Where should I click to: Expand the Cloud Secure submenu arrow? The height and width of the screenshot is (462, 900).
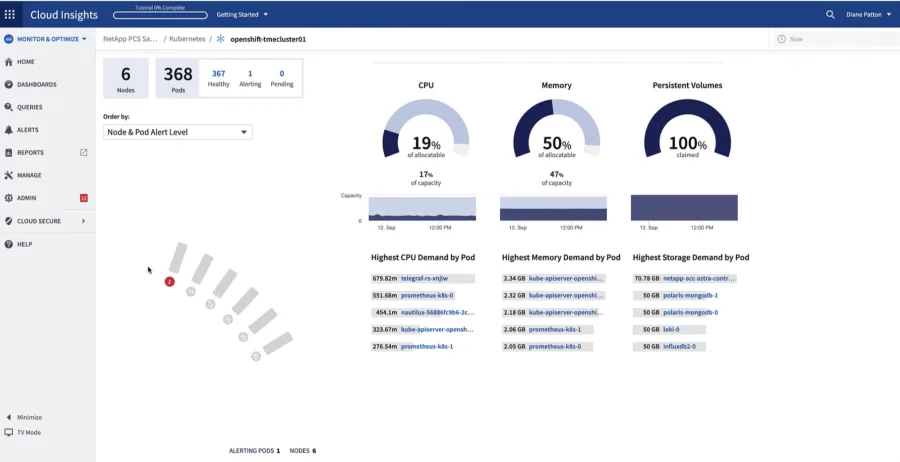(x=84, y=221)
